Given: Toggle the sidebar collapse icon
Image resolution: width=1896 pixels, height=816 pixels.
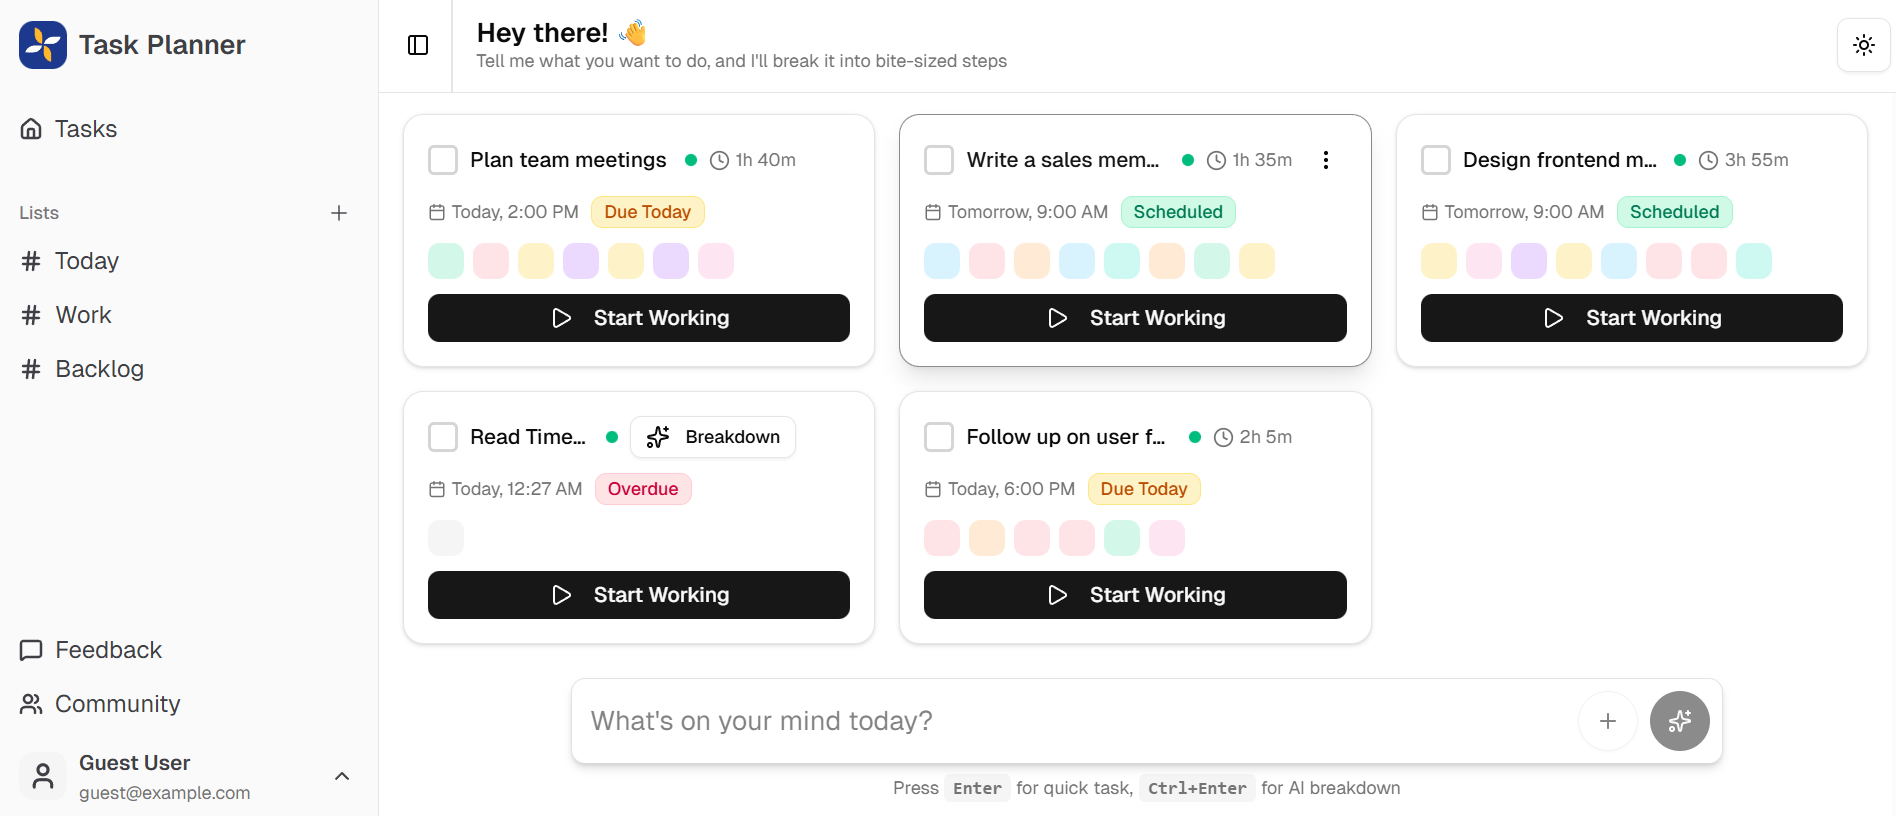Looking at the screenshot, I should [x=417, y=45].
